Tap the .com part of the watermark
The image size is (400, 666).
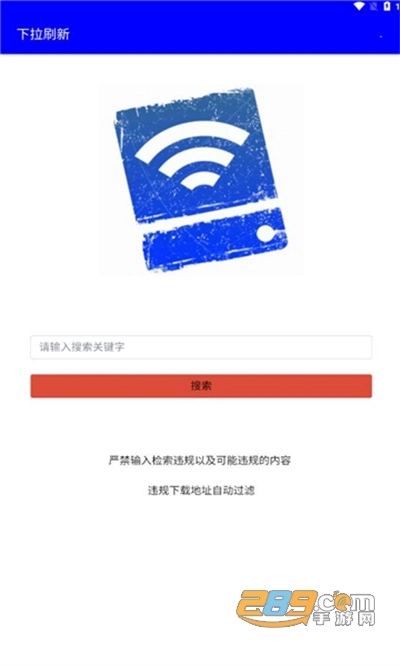click(x=346, y=601)
